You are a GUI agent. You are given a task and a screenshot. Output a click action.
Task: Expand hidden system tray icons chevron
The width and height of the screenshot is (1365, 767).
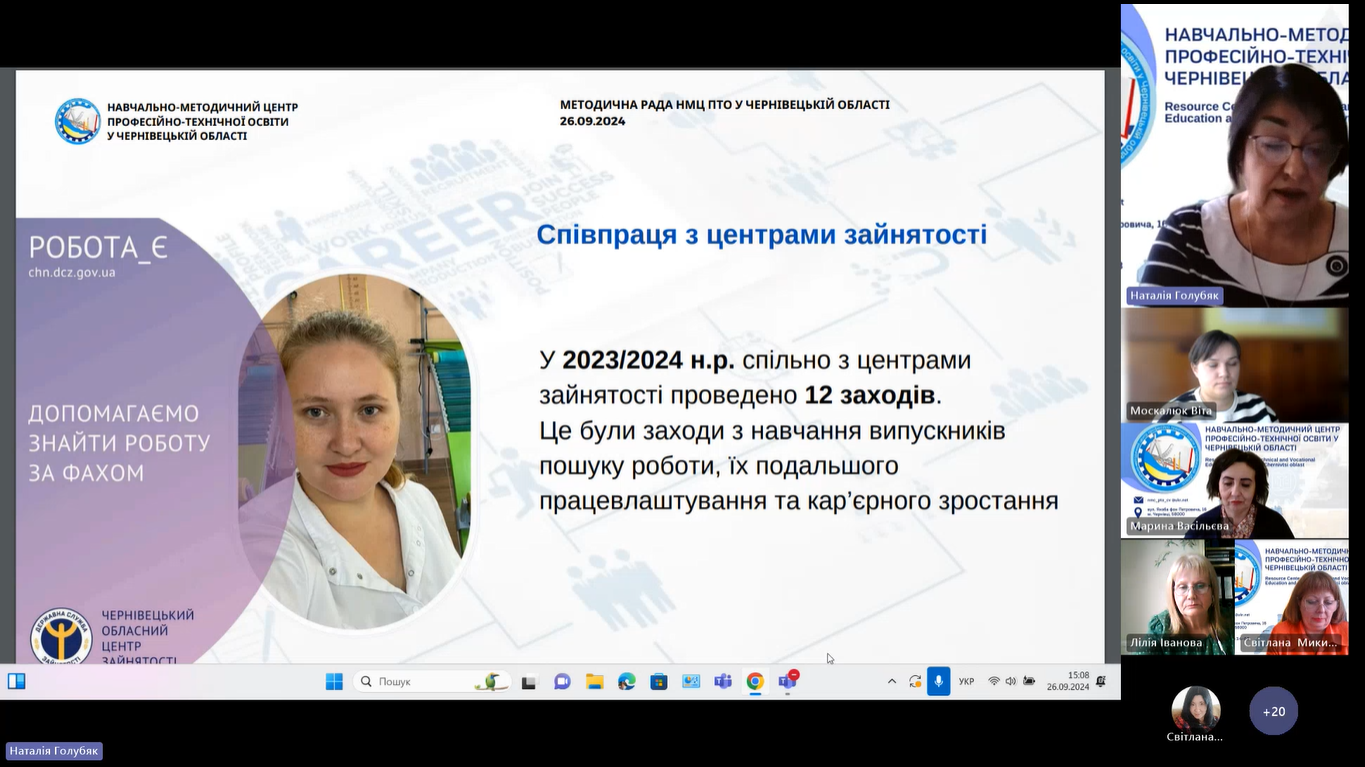[892, 681]
